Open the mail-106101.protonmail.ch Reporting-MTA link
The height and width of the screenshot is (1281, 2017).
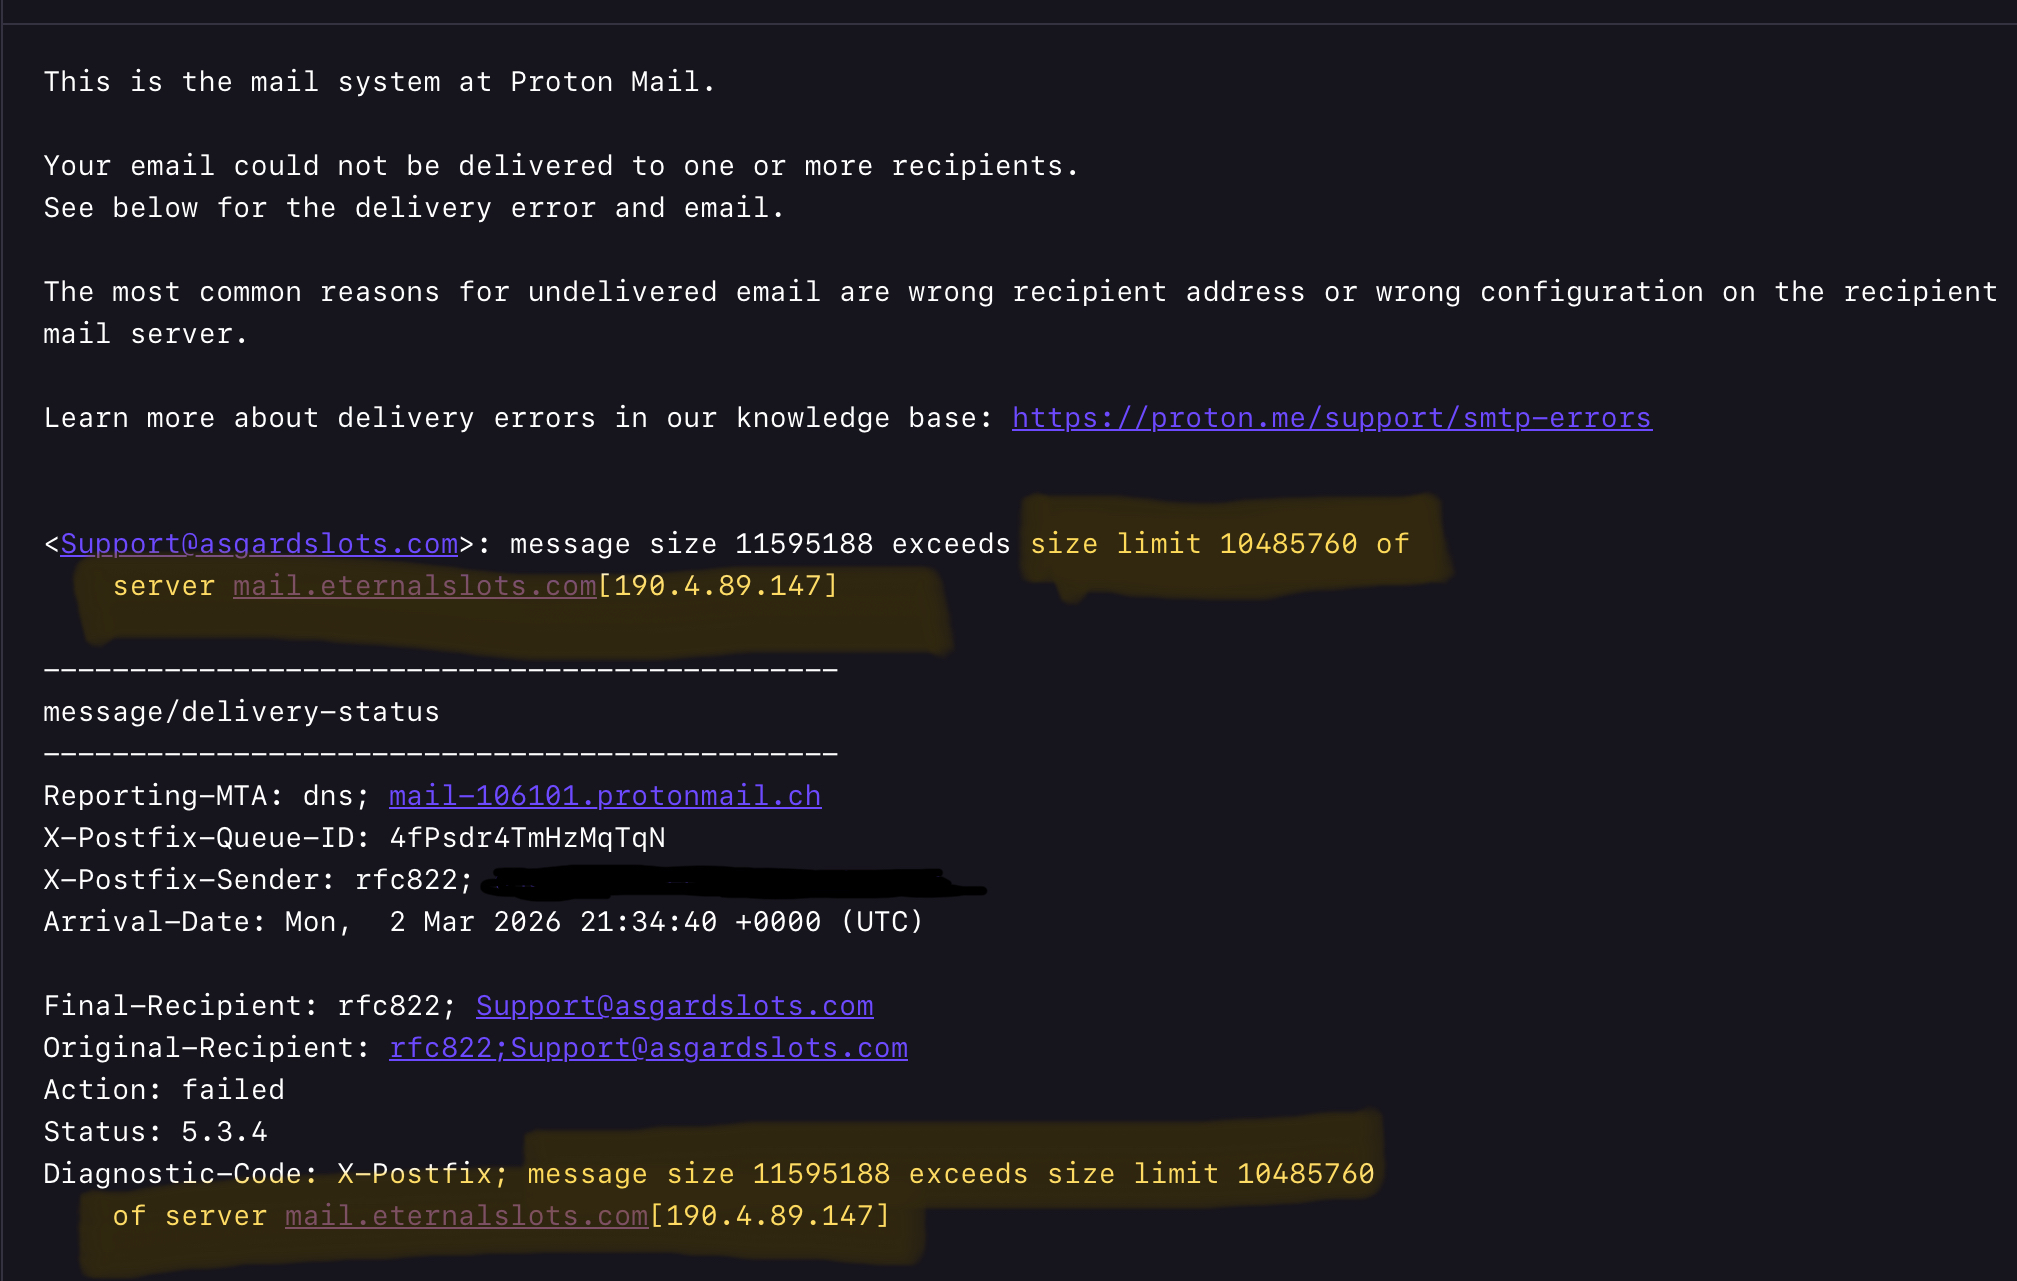click(x=604, y=796)
